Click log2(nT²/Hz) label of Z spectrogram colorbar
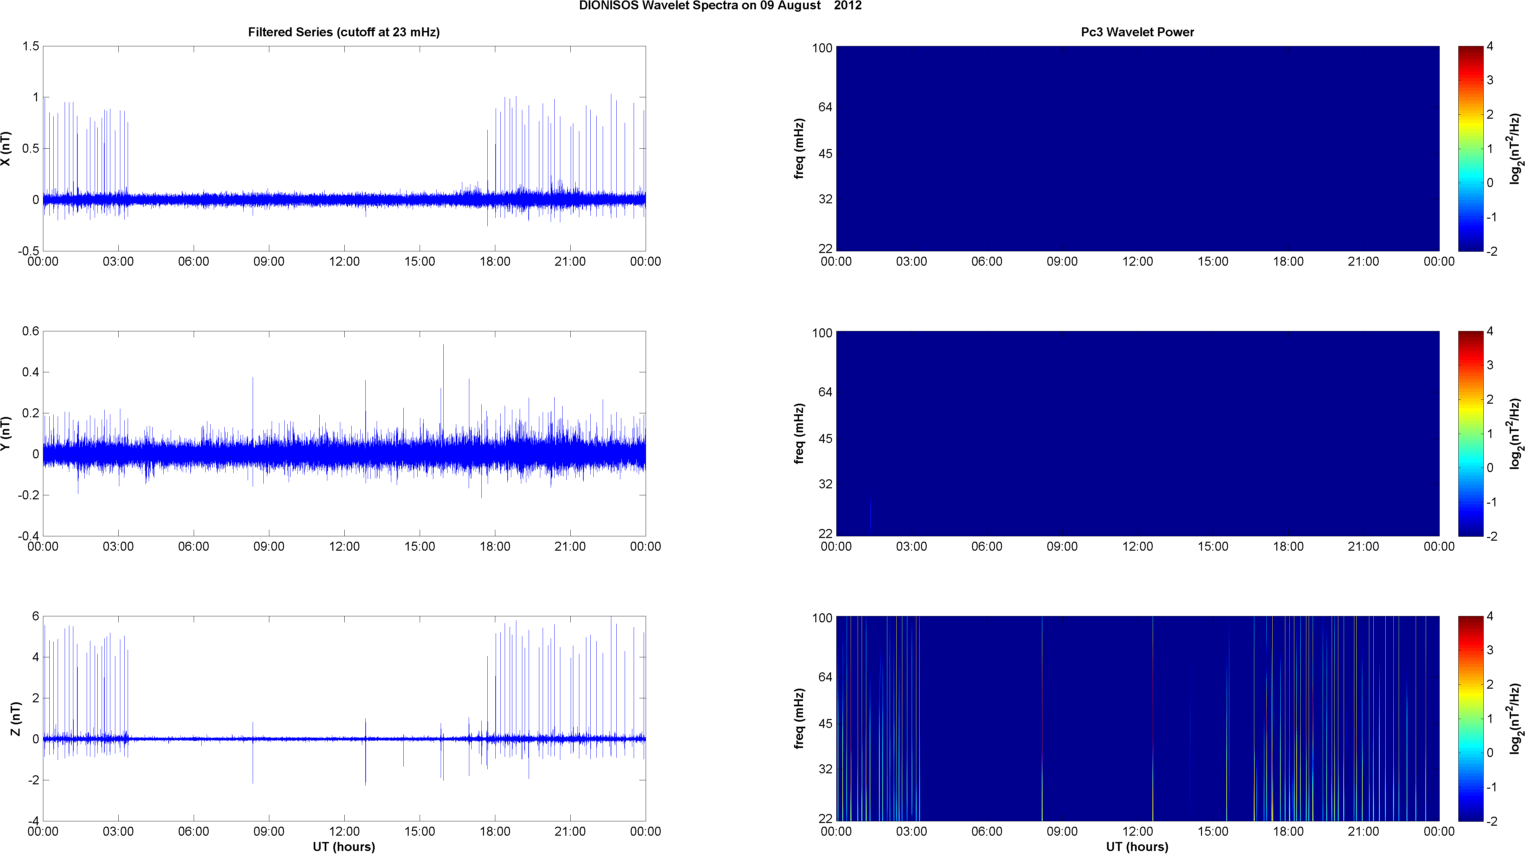The height and width of the screenshot is (854, 1525). (1515, 719)
